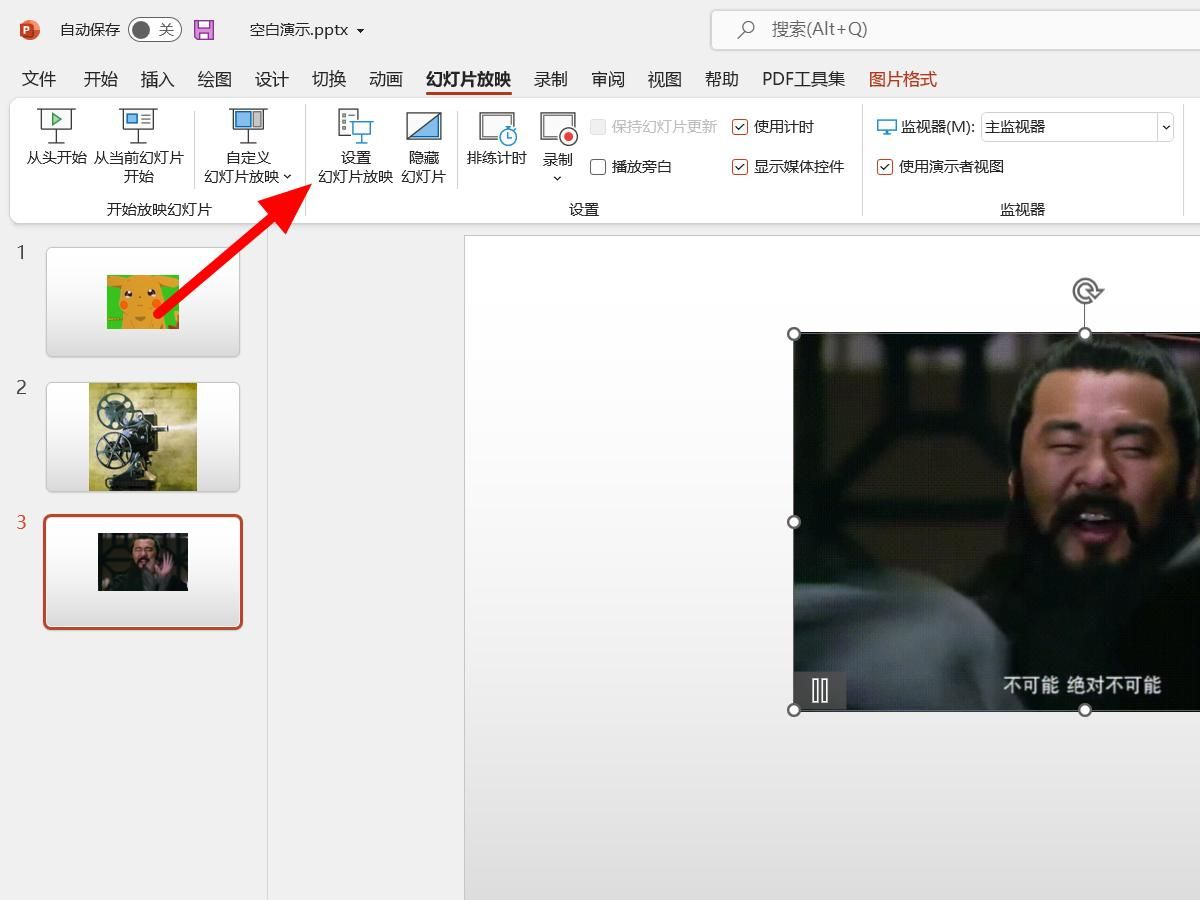The height and width of the screenshot is (900, 1200).
Task: Switch to the 视图 tab
Action: 664,79
